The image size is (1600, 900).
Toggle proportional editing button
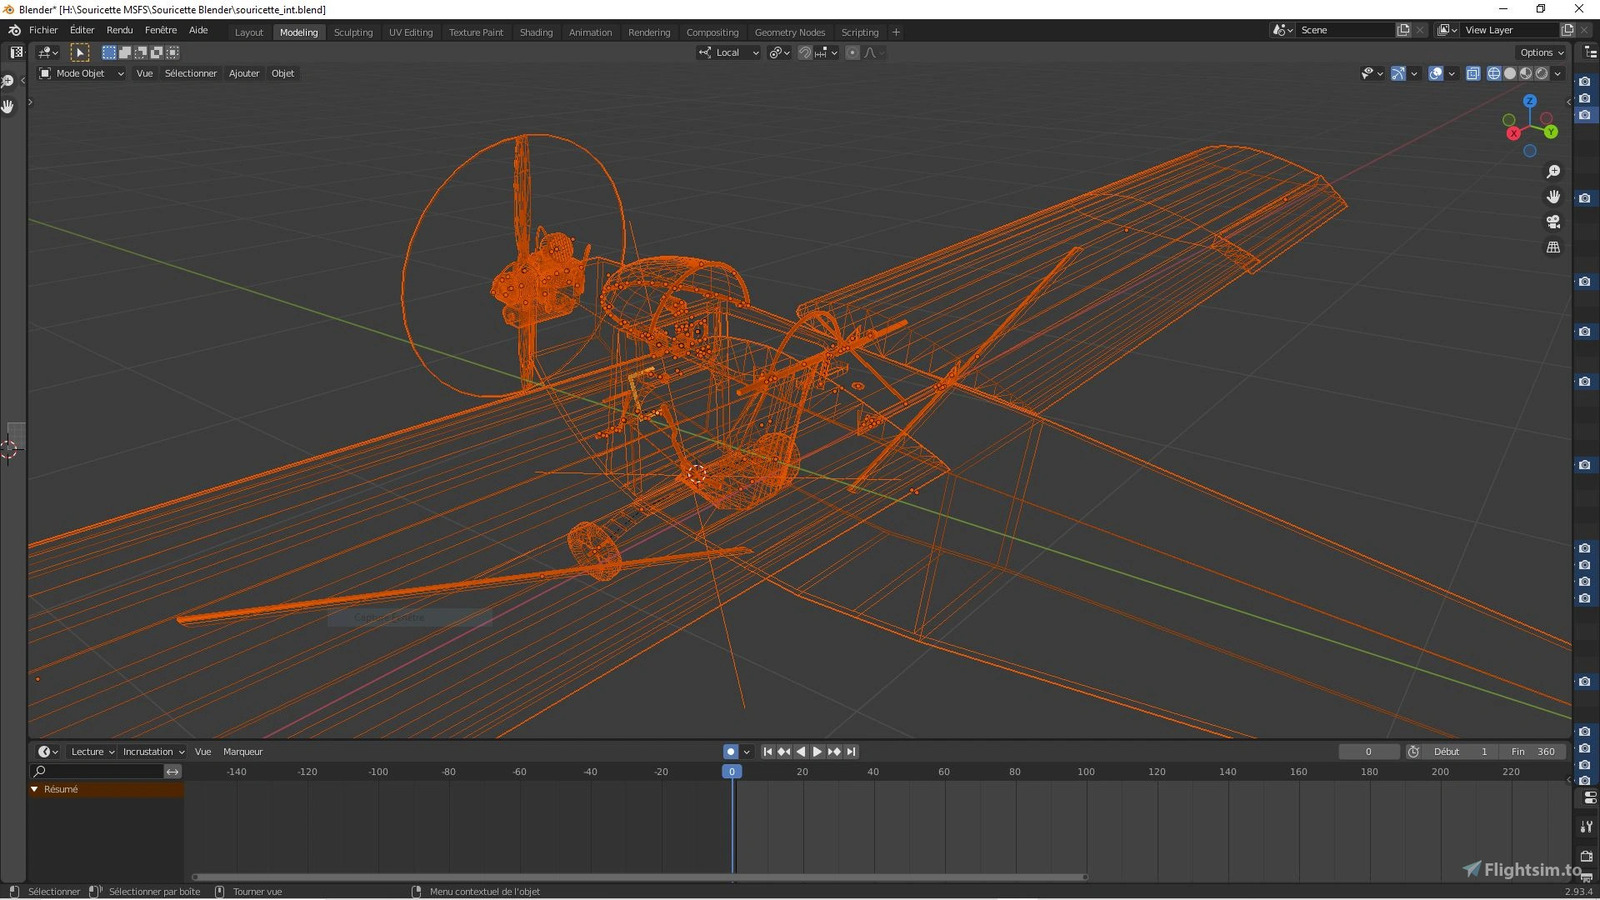point(852,52)
